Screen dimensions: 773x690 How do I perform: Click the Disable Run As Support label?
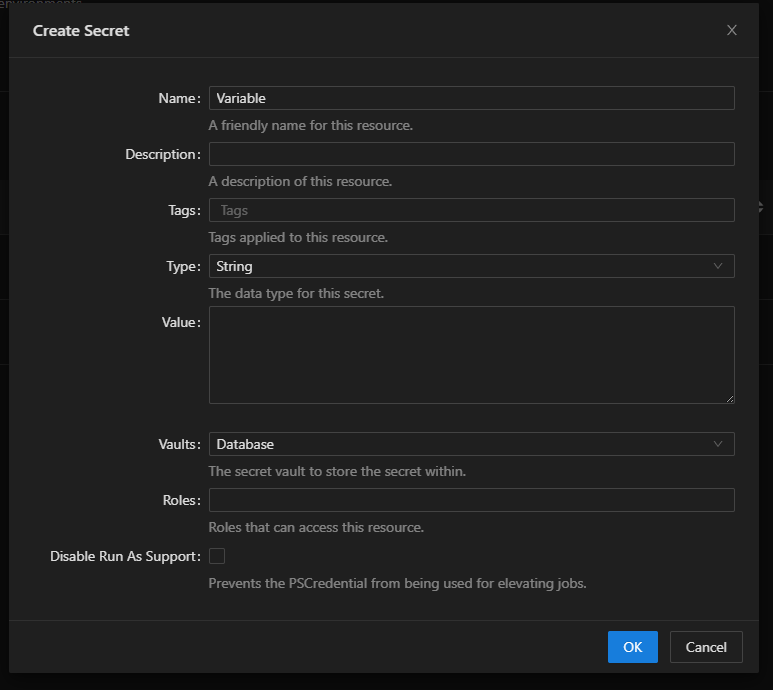click(125, 556)
